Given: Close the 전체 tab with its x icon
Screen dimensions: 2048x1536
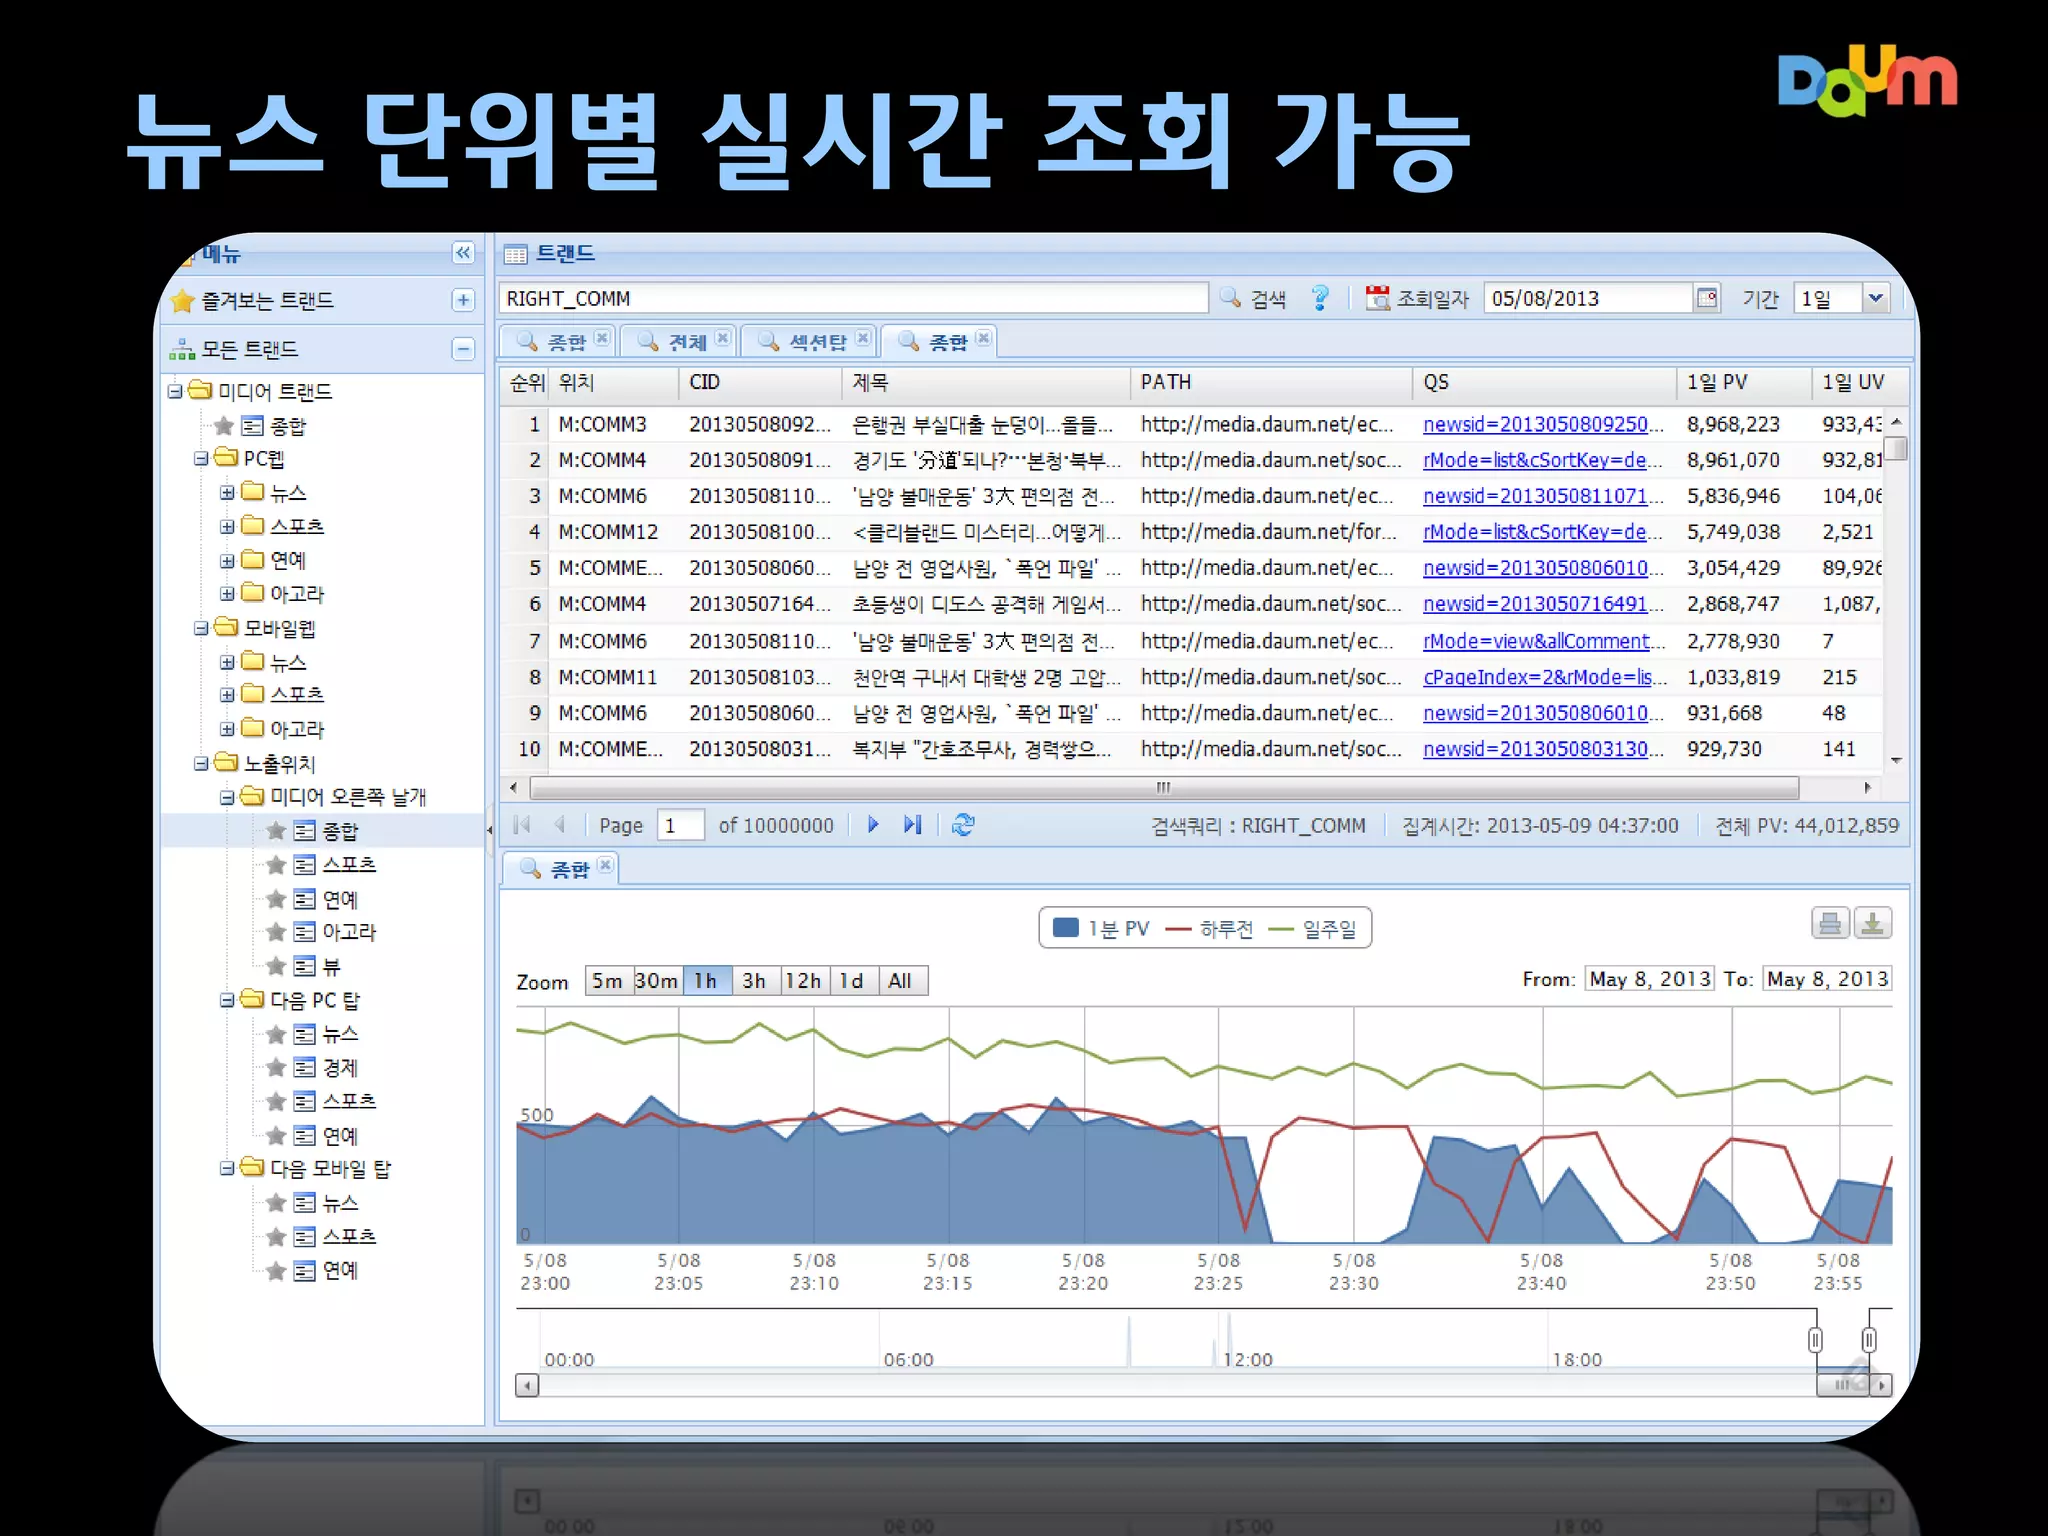Looking at the screenshot, I should tap(722, 338).
